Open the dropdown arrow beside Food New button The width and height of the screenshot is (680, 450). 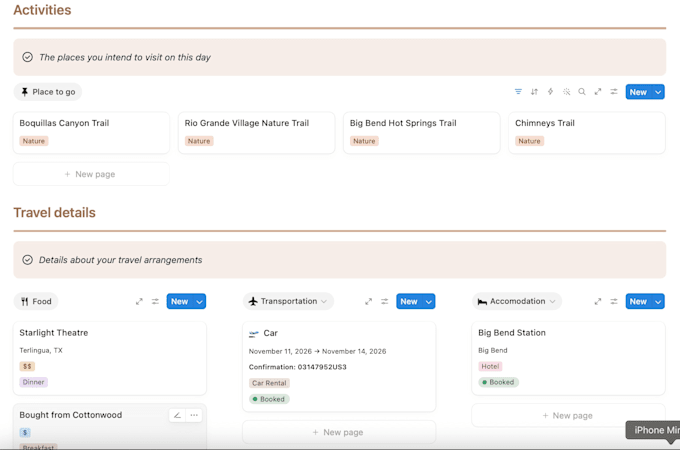(x=199, y=301)
